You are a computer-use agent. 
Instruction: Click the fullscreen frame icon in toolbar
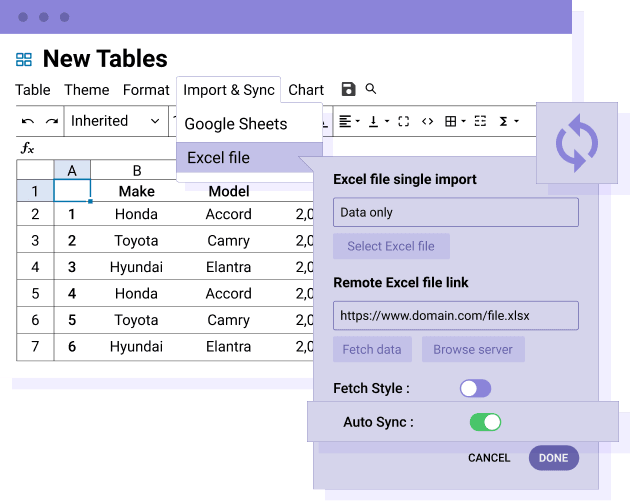[403, 121]
